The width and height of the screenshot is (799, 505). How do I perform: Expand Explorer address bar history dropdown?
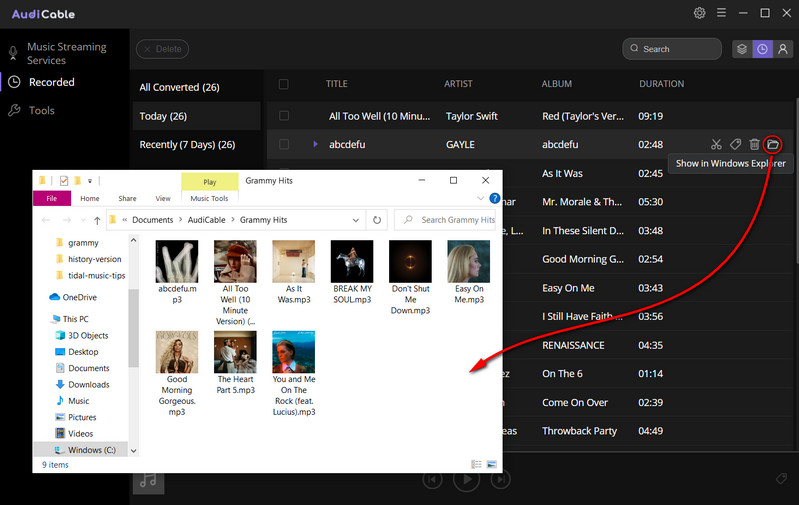pos(356,220)
